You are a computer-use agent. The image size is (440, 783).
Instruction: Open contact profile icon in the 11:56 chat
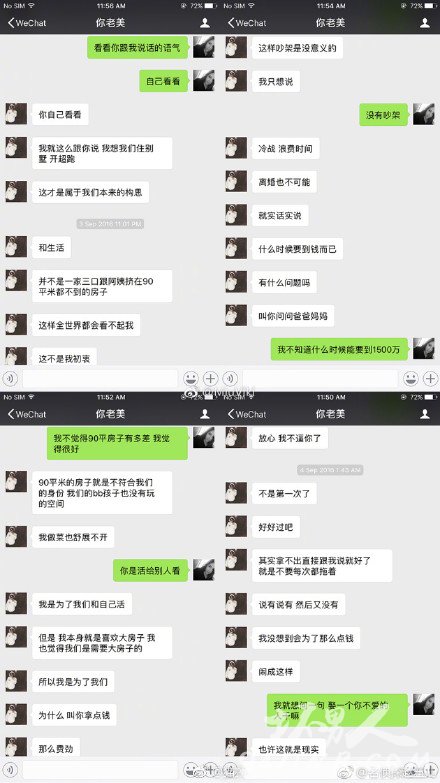(x=205, y=23)
